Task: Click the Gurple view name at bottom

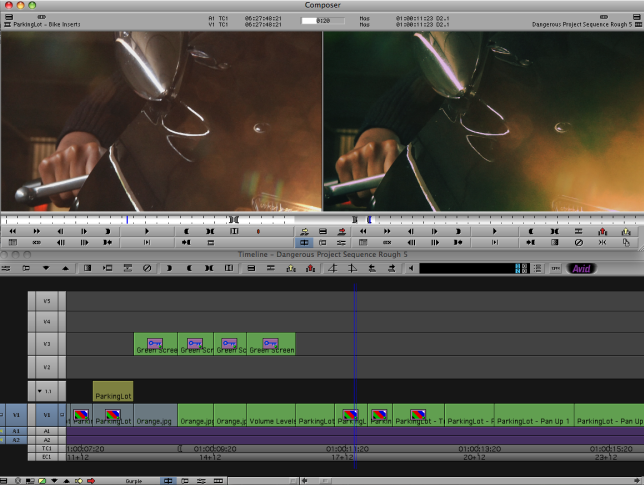Action: (134, 481)
